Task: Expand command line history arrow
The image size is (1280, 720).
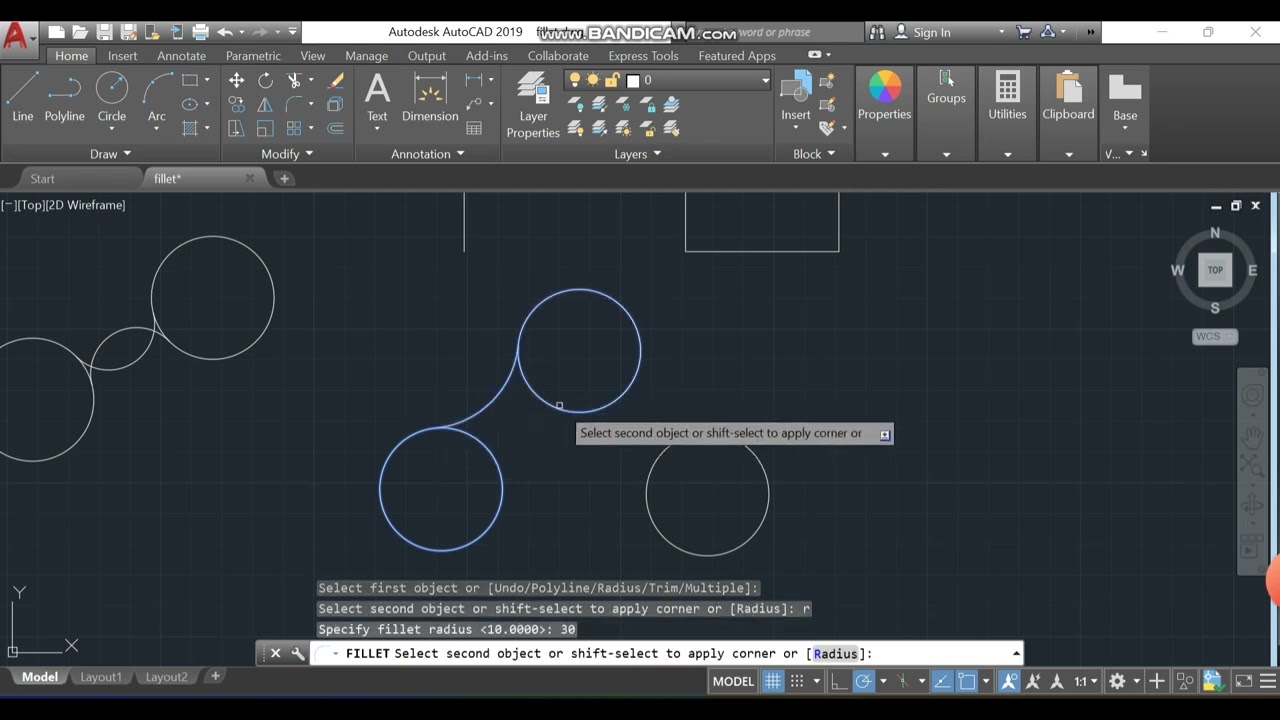Action: (x=1016, y=654)
